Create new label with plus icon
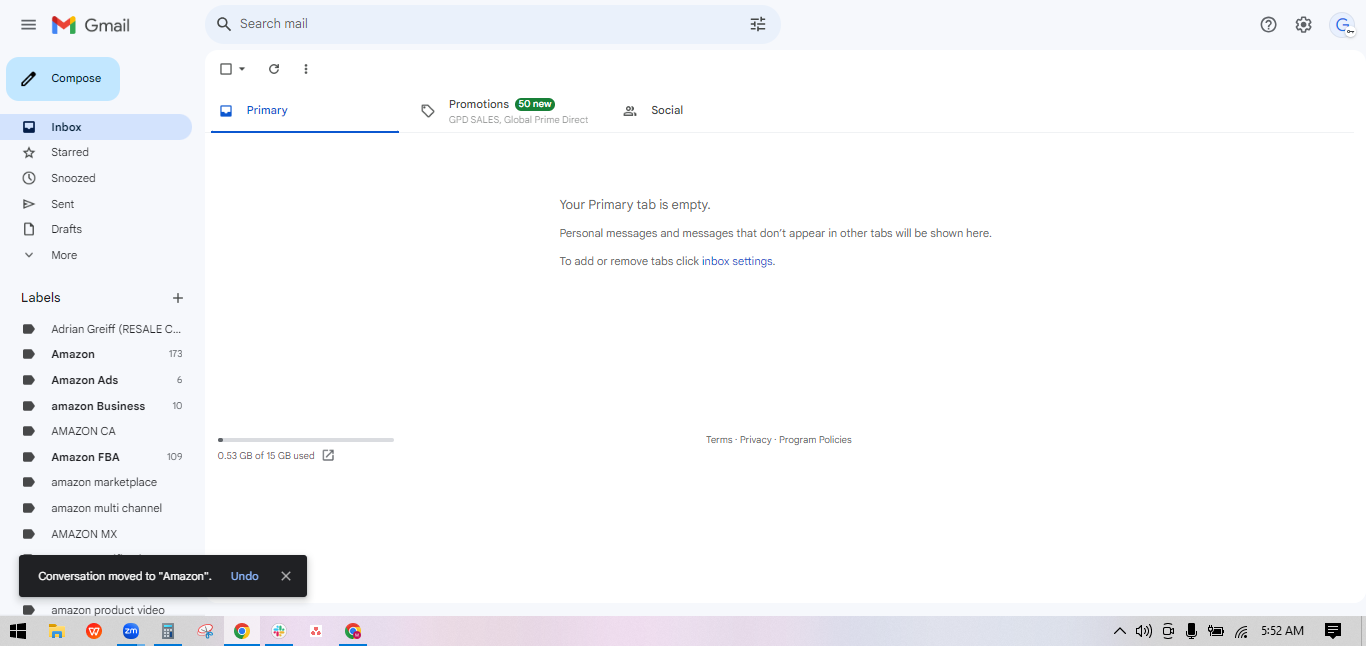The height and width of the screenshot is (646, 1366). tap(178, 298)
